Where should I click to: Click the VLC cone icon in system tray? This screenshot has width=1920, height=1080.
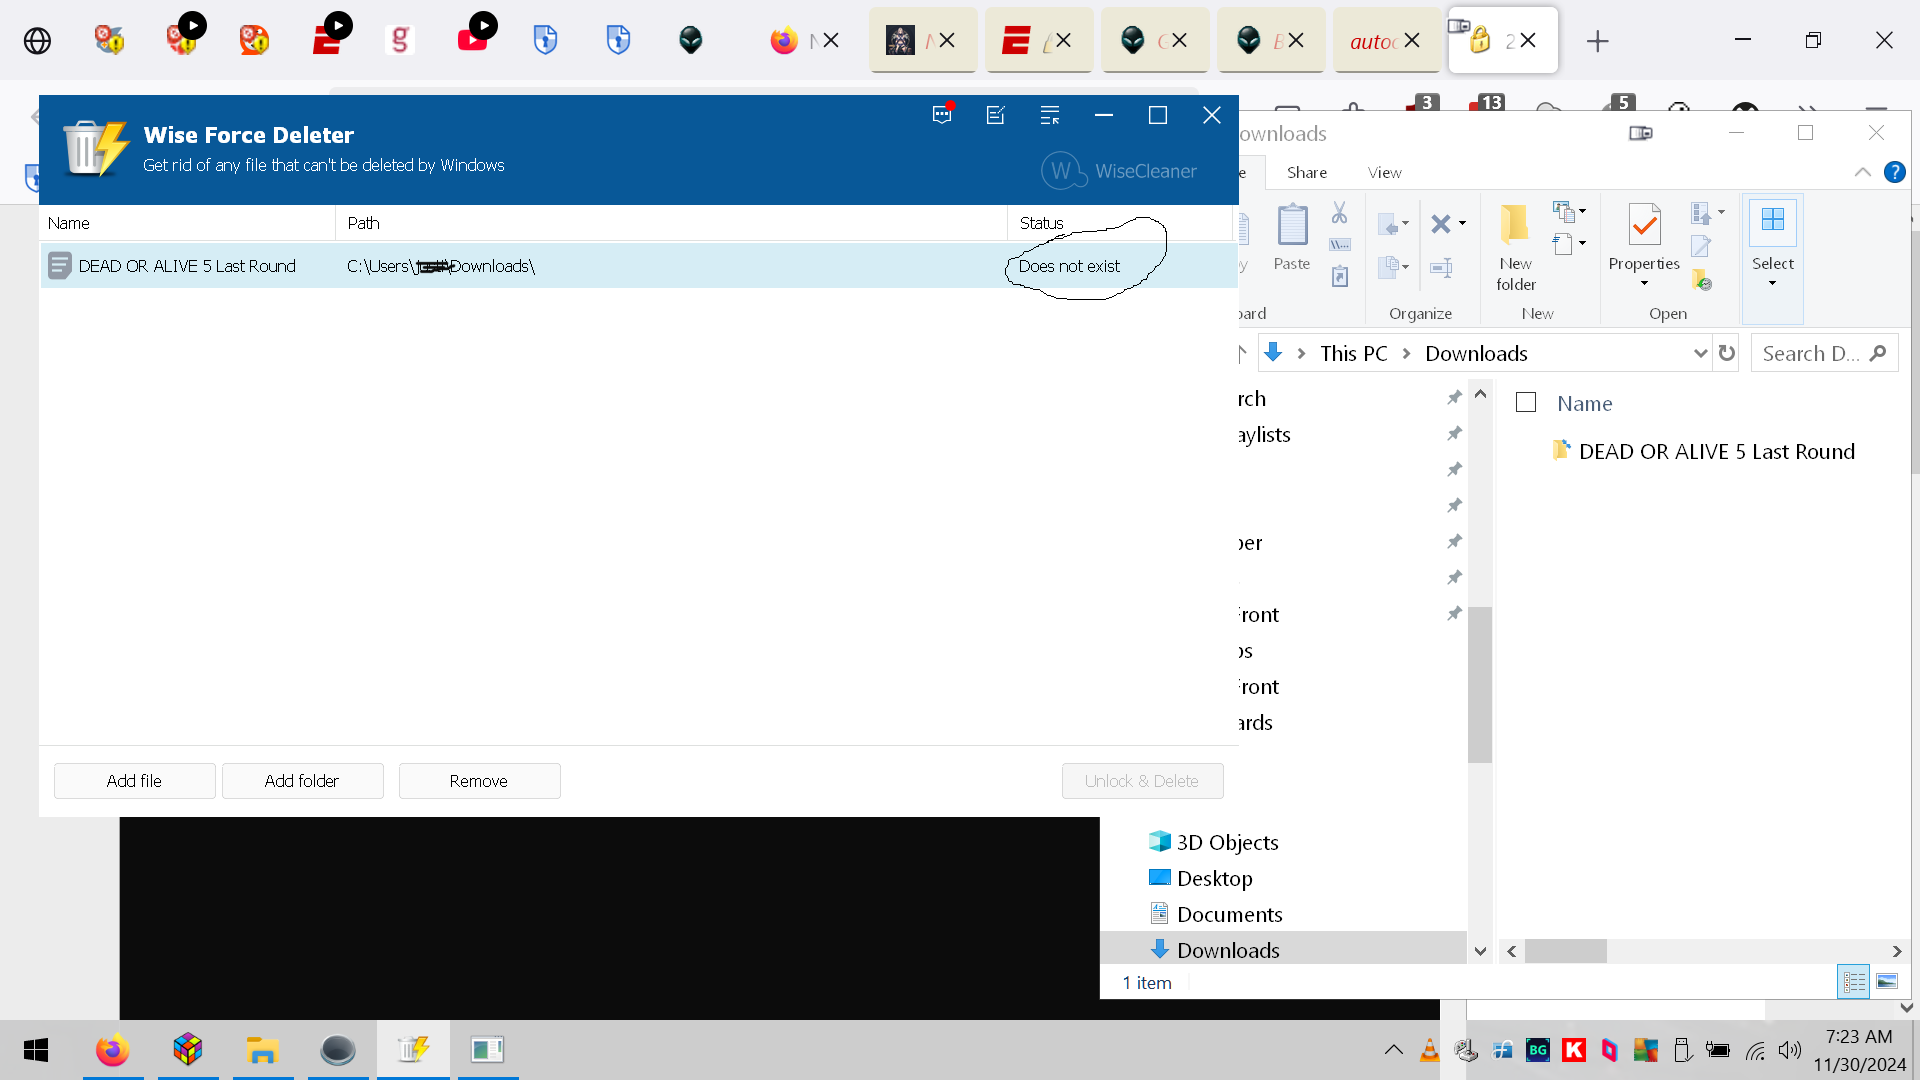pyautogui.click(x=1430, y=1050)
